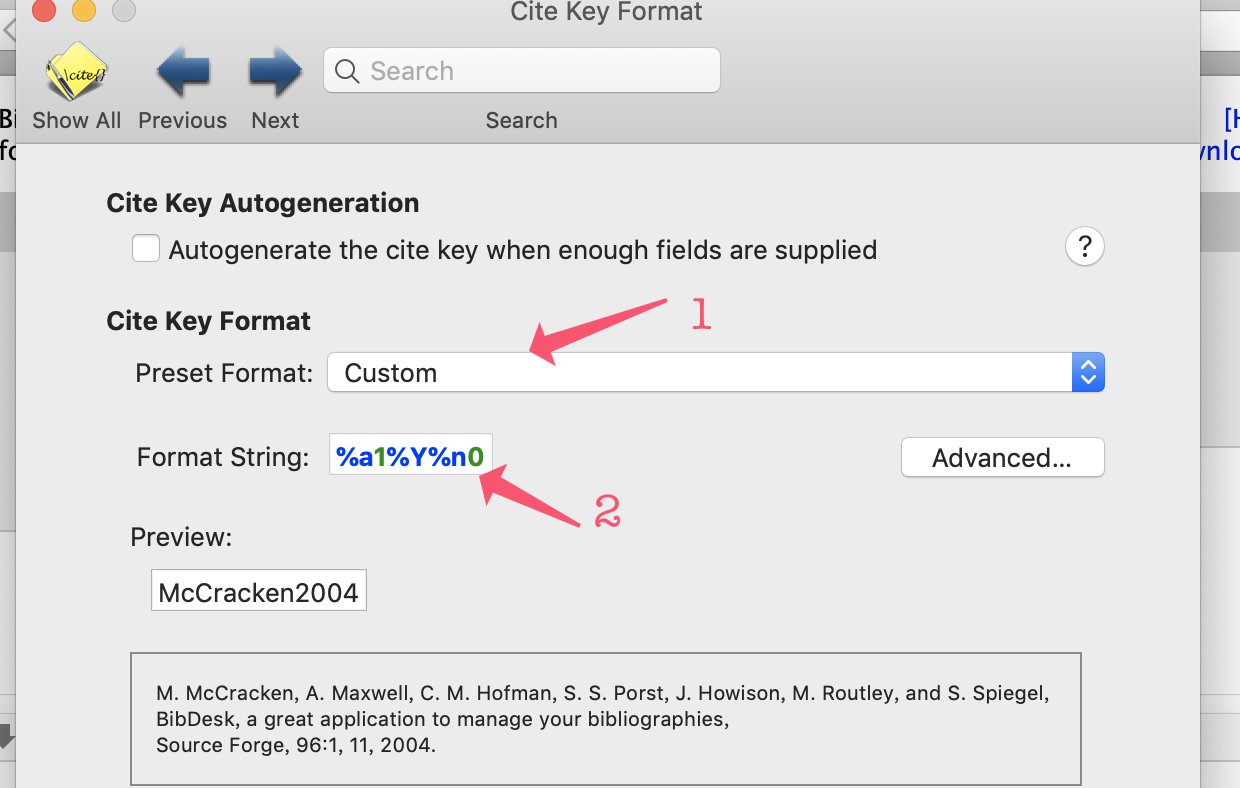Enable autogenerate cite key checkbox
This screenshot has width=1240, height=788.
146,248
